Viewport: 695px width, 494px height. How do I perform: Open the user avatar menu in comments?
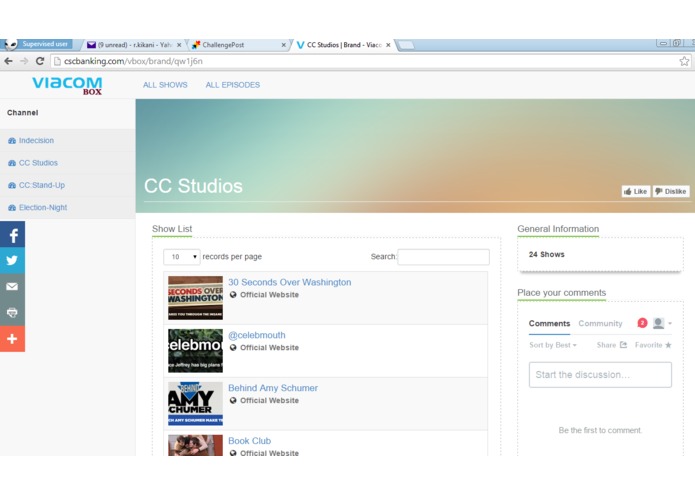tap(662, 323)
